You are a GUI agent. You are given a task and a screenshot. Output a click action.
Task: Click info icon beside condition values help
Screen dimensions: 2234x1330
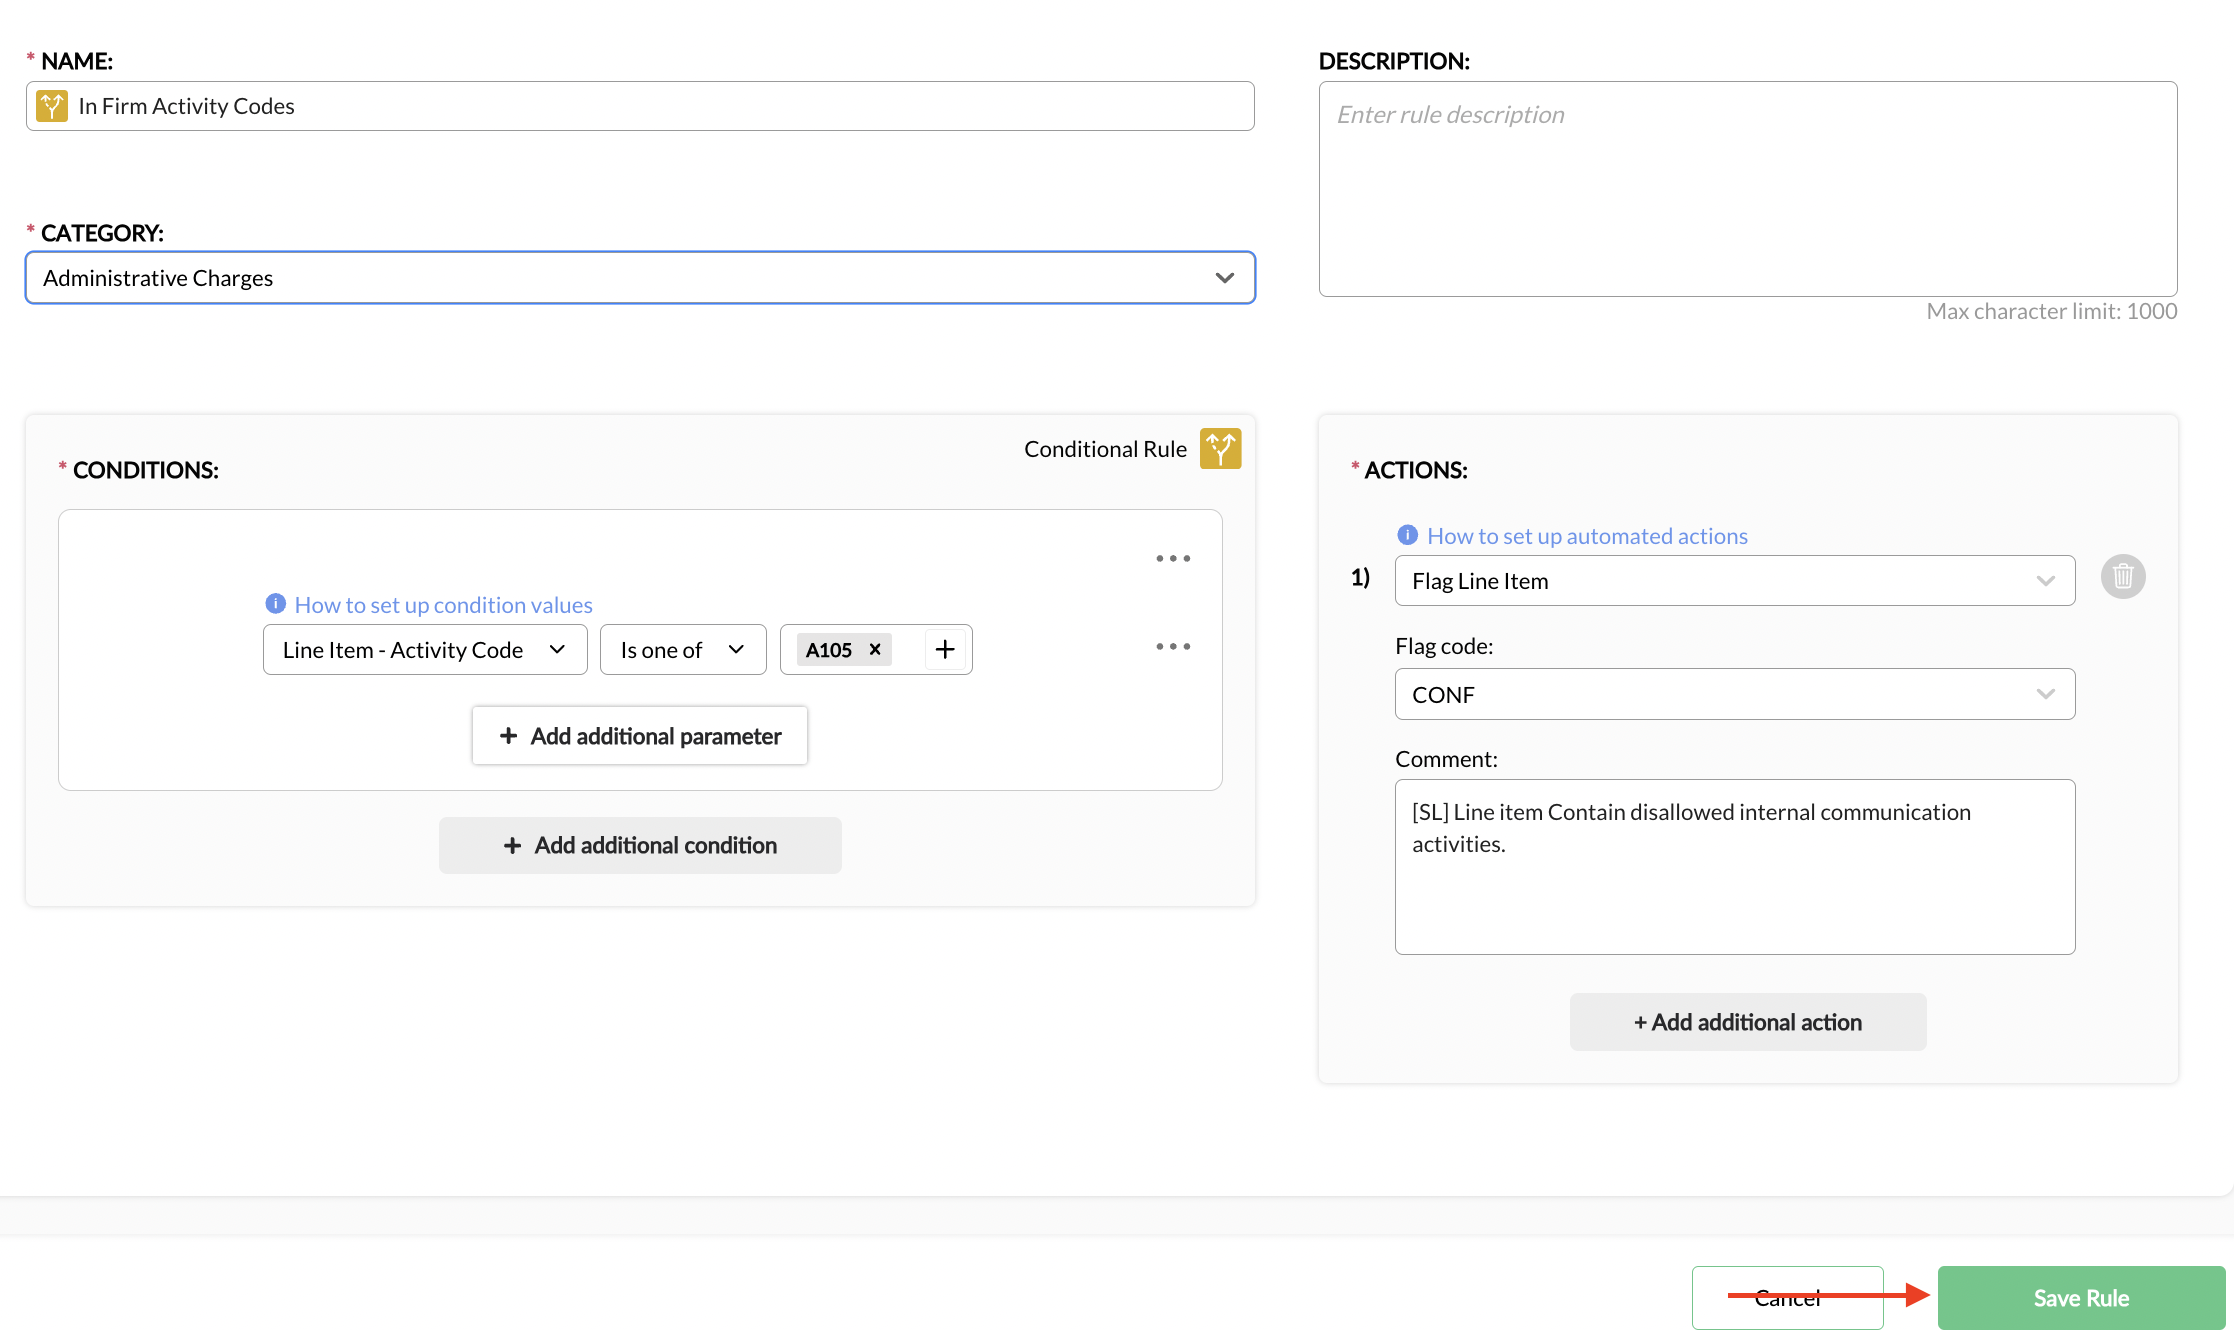pyautogui.click(x=275, y=604)
